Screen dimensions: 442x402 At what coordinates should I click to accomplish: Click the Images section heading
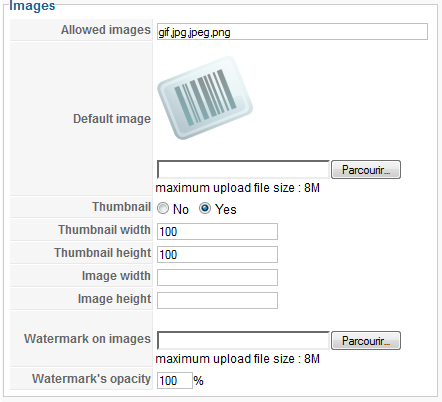[x=32, y=6]
